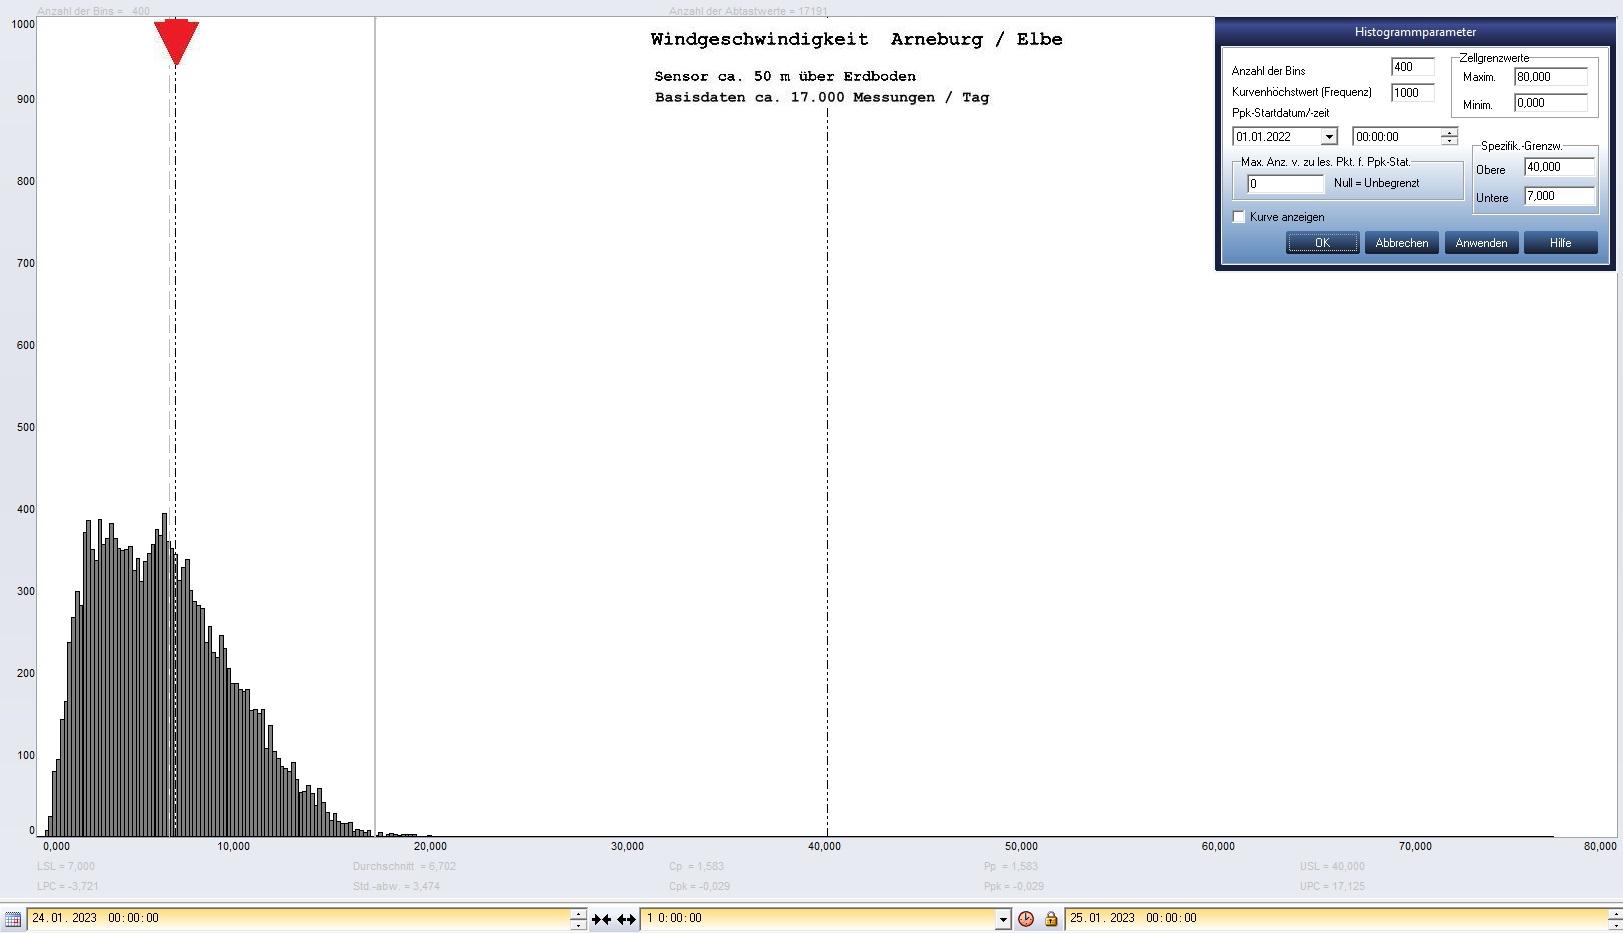This screenshot has height=933, width=1623.
Task: Click the start date spinner at 24.01.2023 field
Action: pos(578,918)
